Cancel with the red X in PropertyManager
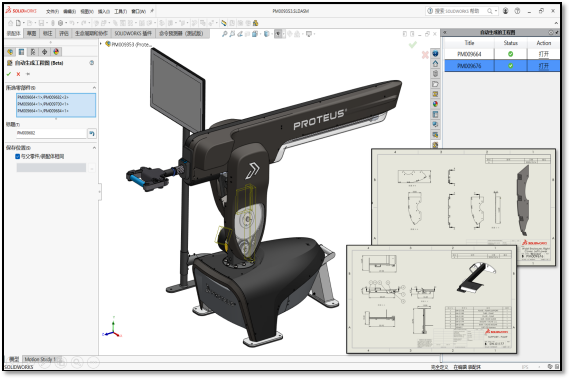Screen dimensions: 571x380 (18, 74)
